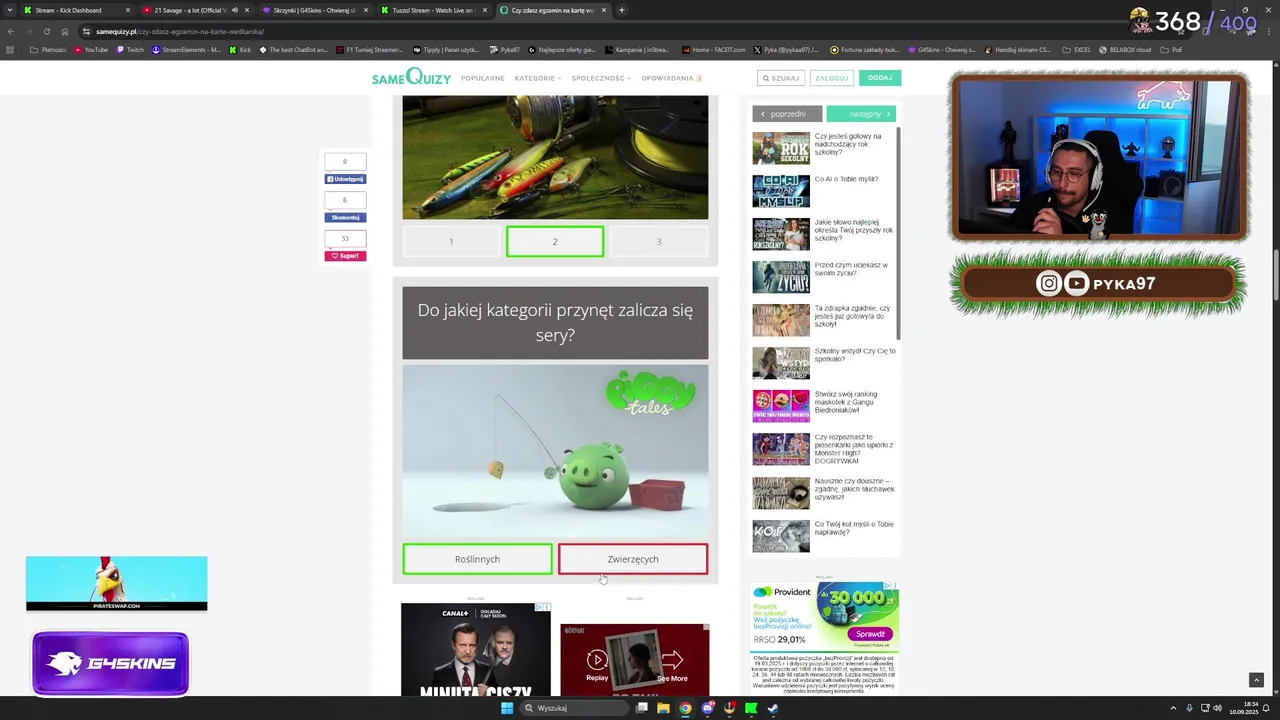Open thumbnail for rok szkolny readiness quiz
This screenshot has width=1280, height=720.
[x=781, y=148]
